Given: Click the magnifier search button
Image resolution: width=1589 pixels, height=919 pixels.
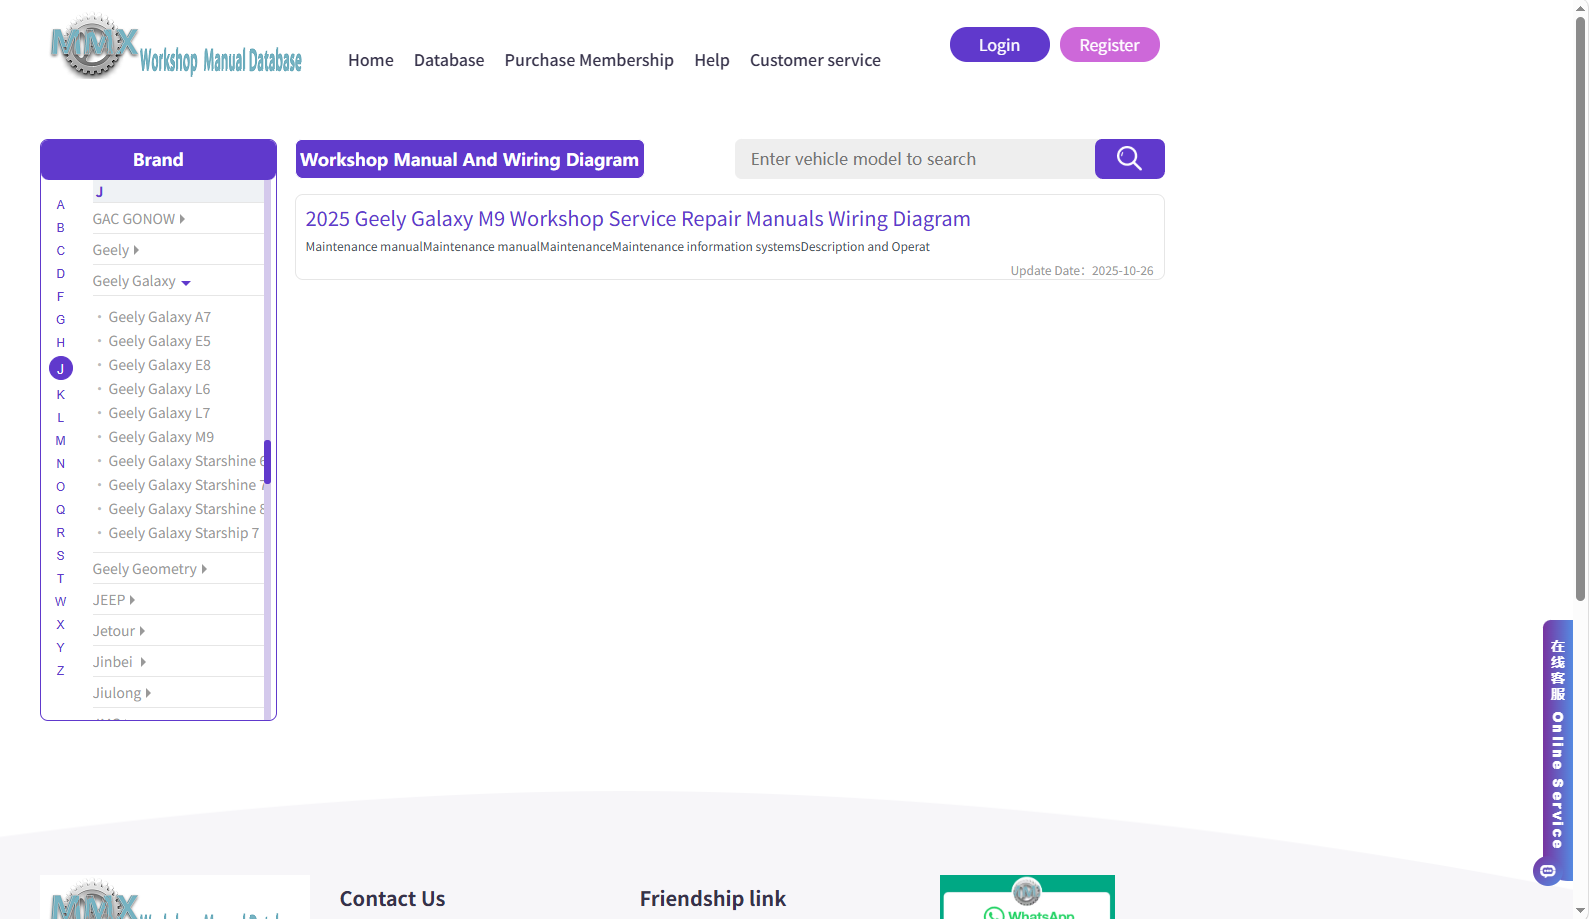Looking at the screenshot, I should pos(1129,159).
